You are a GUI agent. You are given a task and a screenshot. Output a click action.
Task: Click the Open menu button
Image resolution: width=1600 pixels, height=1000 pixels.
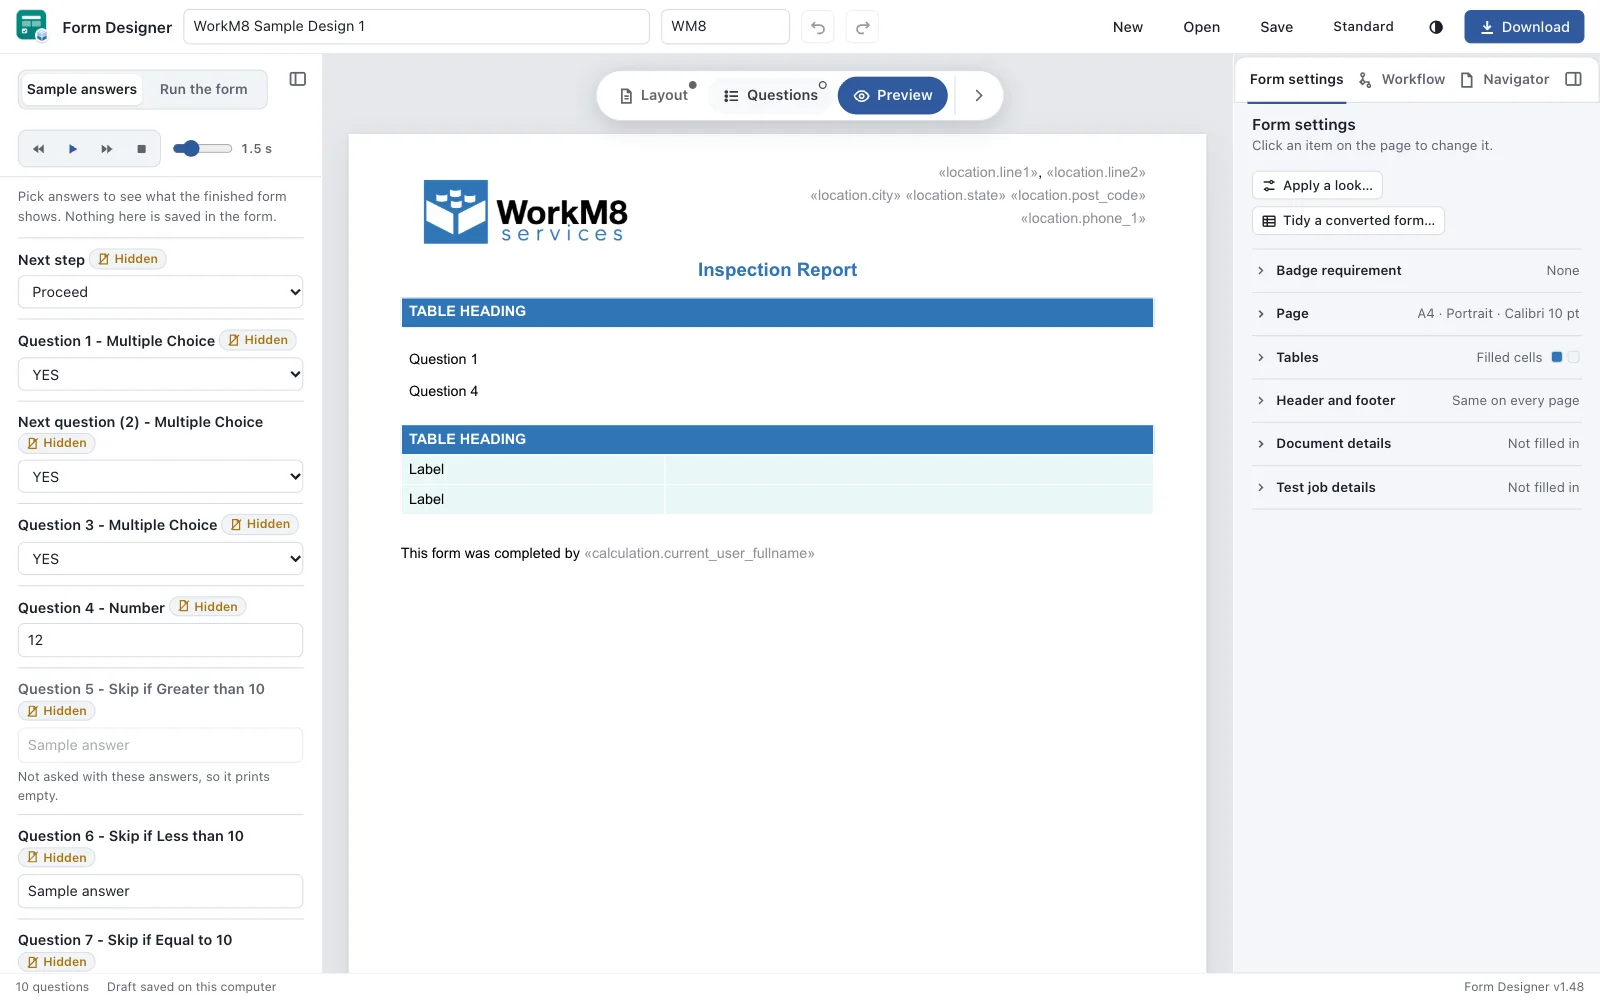1201,27
